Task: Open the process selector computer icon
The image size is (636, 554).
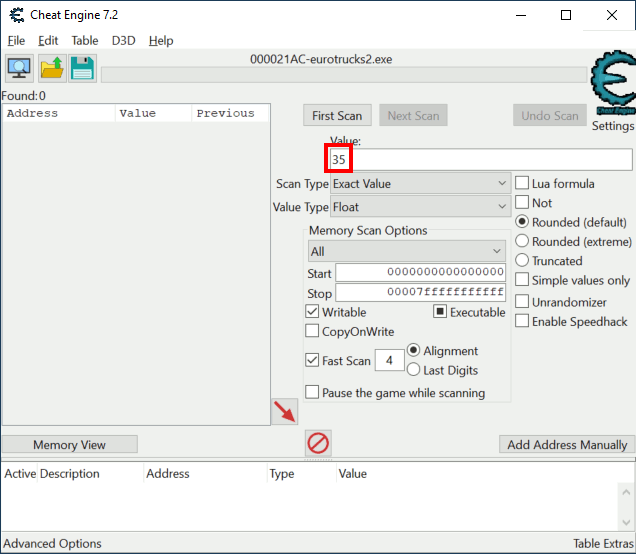Action: pyautogui.click(x=19, y=69)
